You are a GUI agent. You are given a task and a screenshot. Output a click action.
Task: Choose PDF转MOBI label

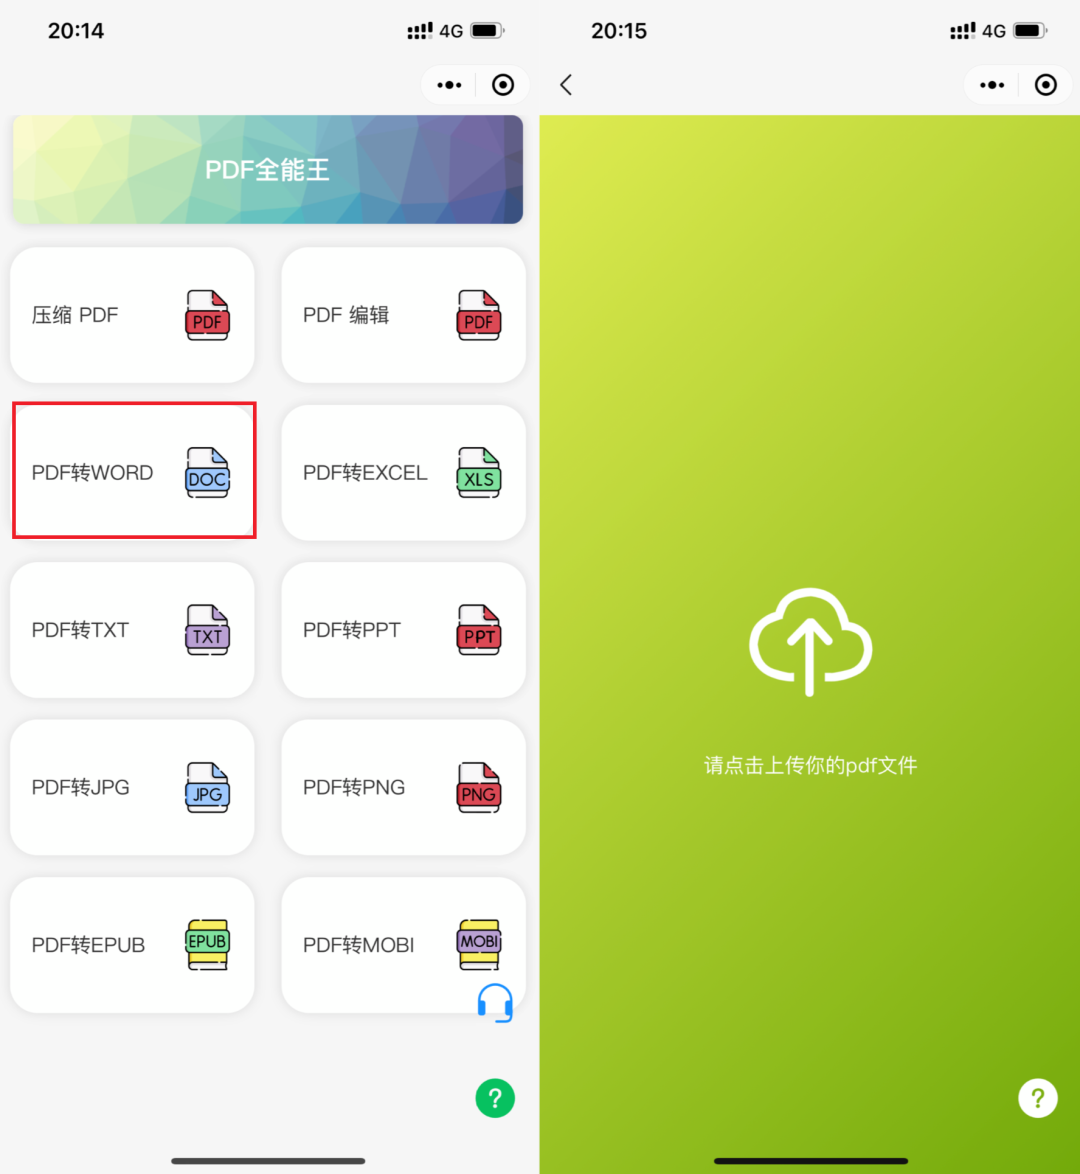(x=358, y=945)
